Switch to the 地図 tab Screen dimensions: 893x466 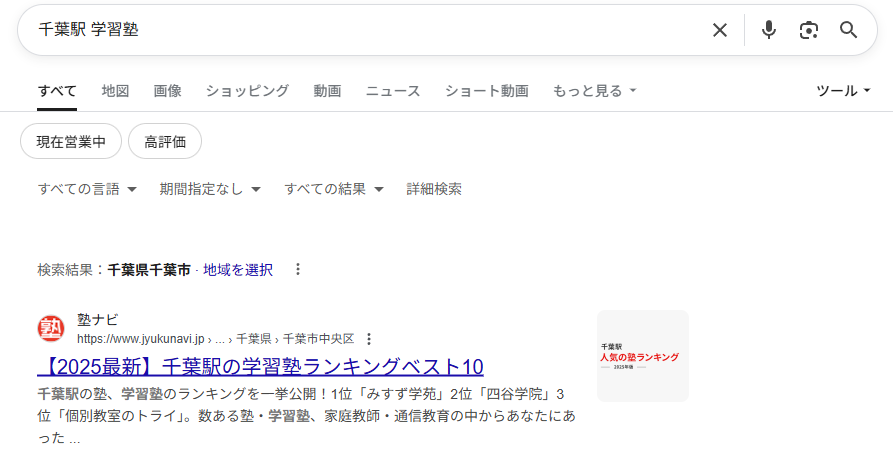[x=116, y=91]
